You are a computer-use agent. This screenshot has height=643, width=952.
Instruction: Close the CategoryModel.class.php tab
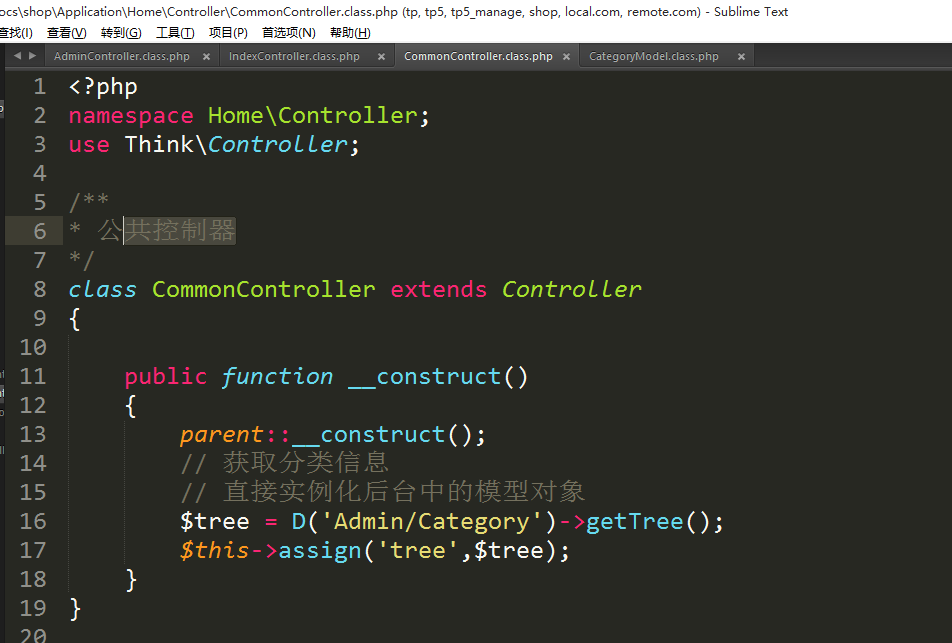click(x=741, y=57)
